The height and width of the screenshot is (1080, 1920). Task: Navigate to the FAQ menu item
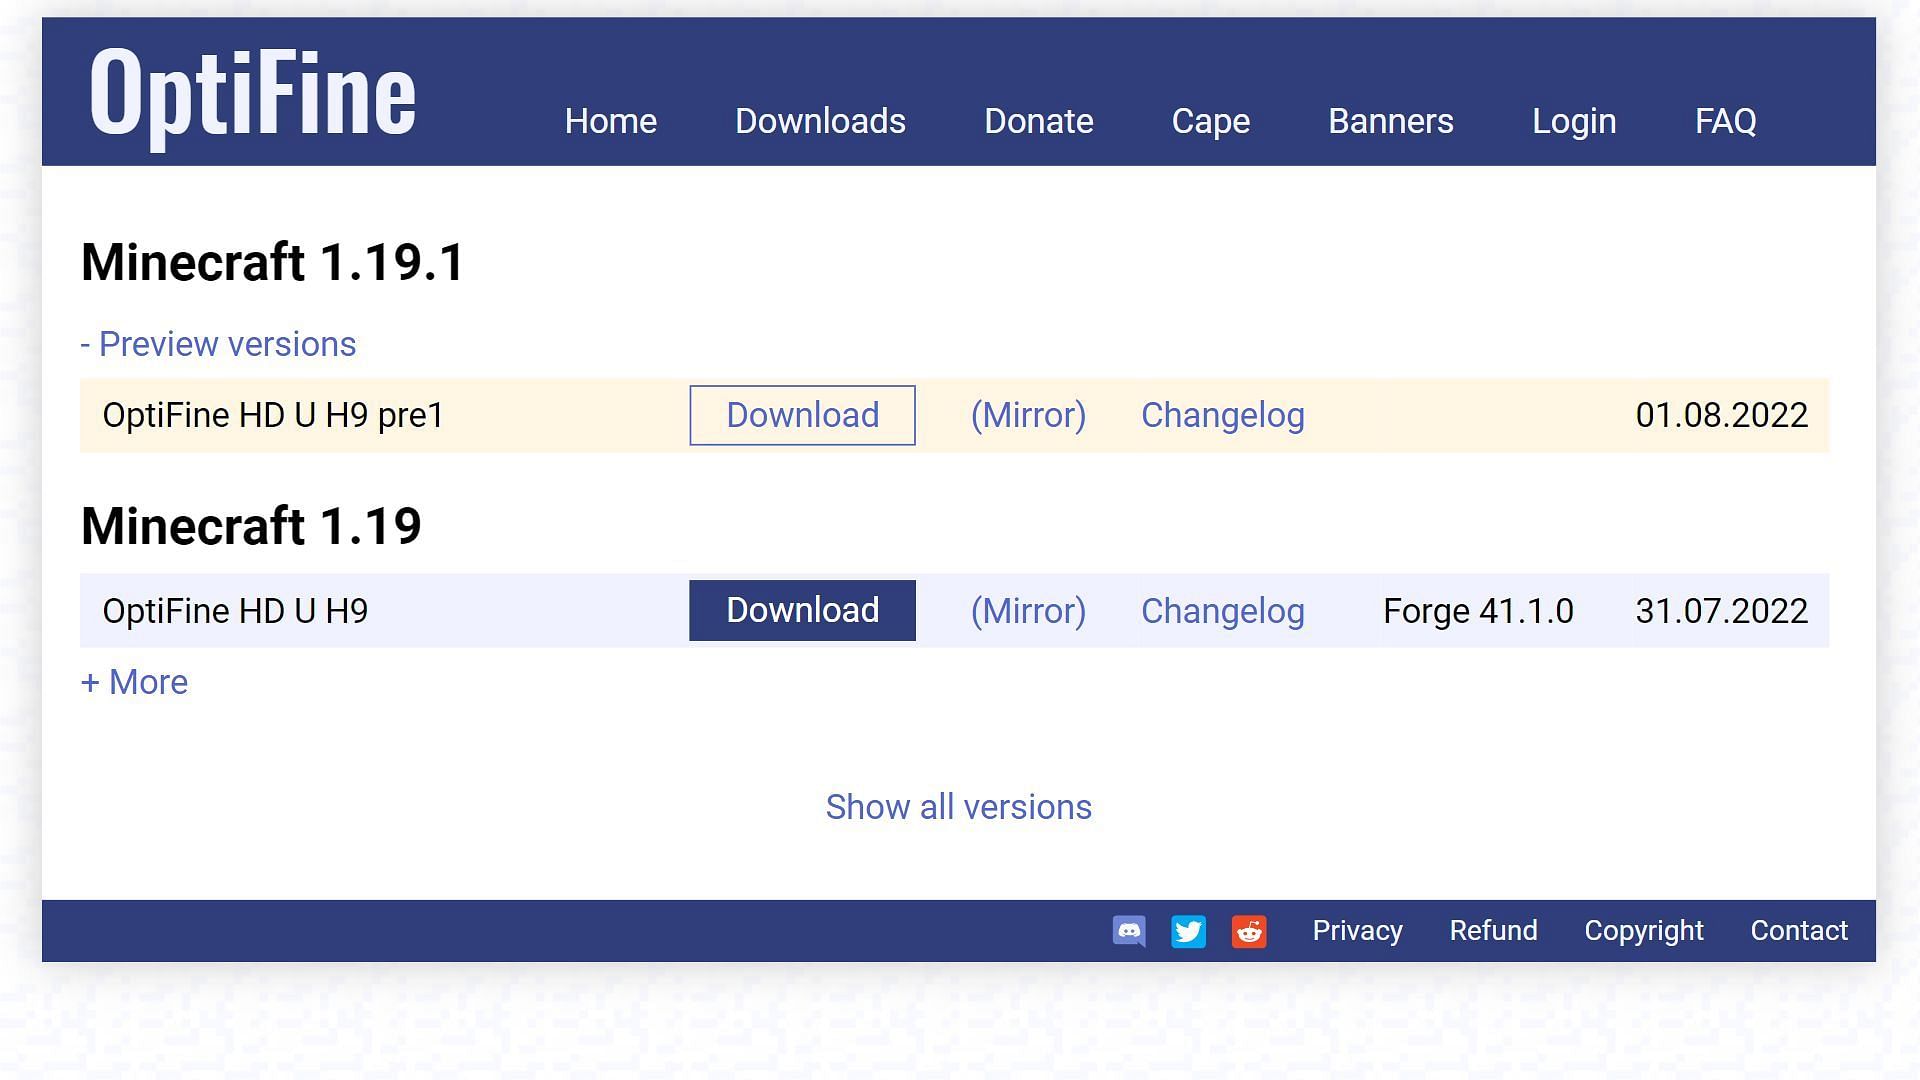tap(1725, 120)
